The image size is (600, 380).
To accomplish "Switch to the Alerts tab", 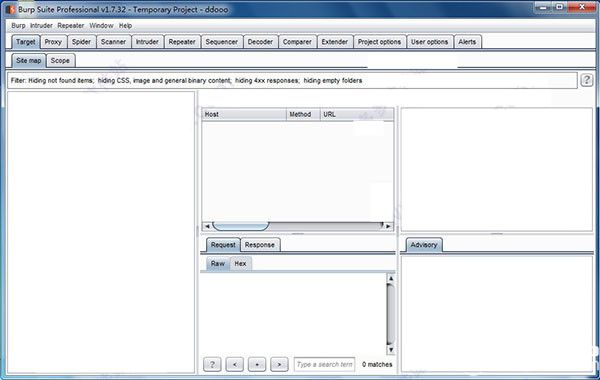I will tap(467, 42).
